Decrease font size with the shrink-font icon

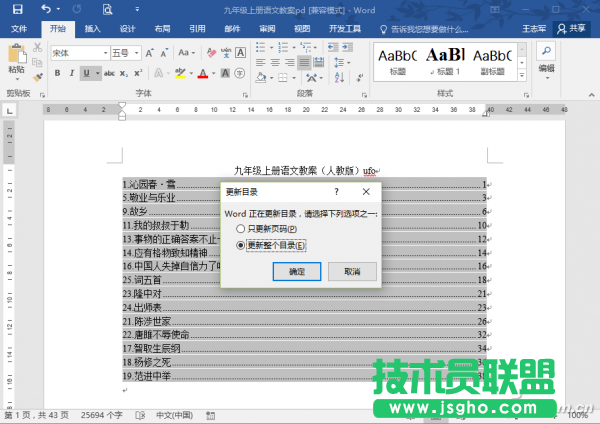[x=164, y=53]
